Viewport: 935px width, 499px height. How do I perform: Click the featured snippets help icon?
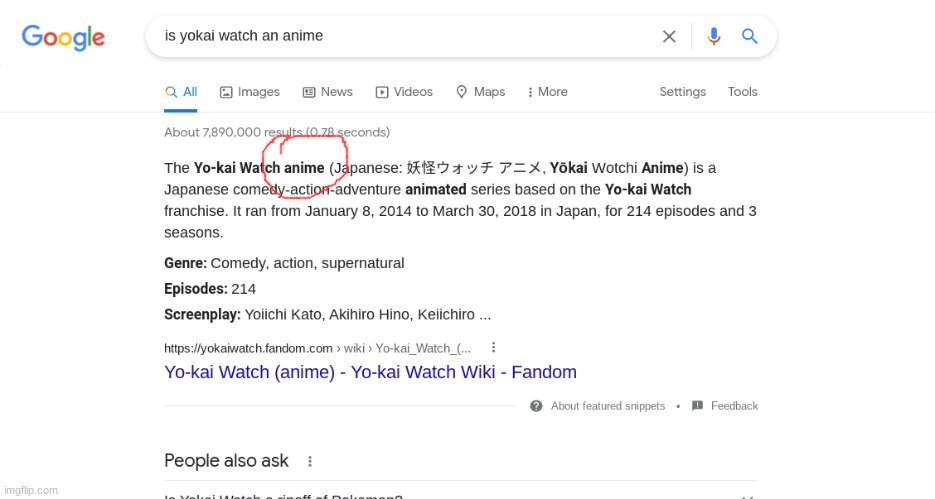point(536,406)
